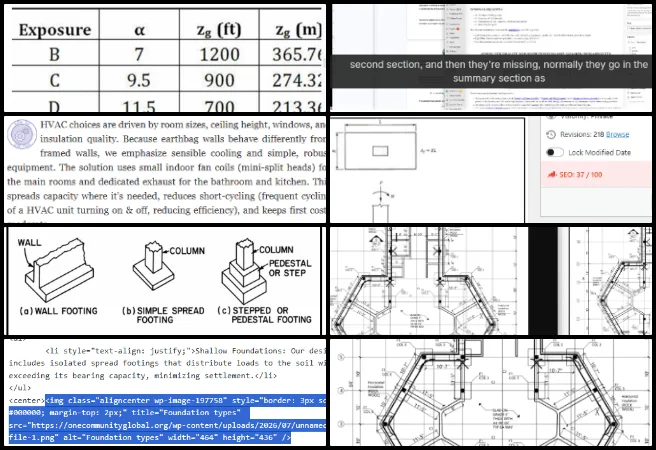Viewport: 656px width, 450px height.
Task: Click grid bubble 5 on the foundation plan
Action: pyautogui.click(x=341, y=357)
